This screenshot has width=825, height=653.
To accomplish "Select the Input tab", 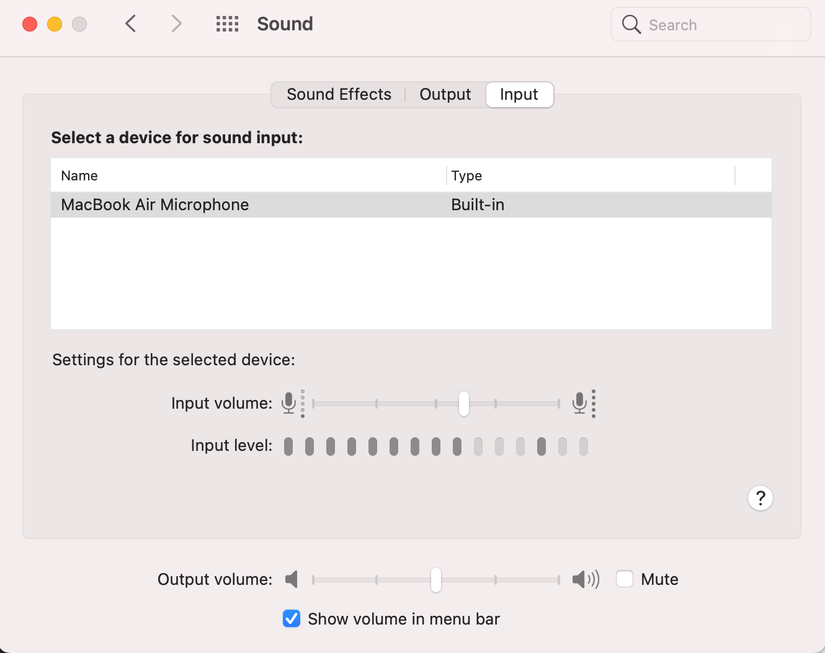I will coord(519,94).
